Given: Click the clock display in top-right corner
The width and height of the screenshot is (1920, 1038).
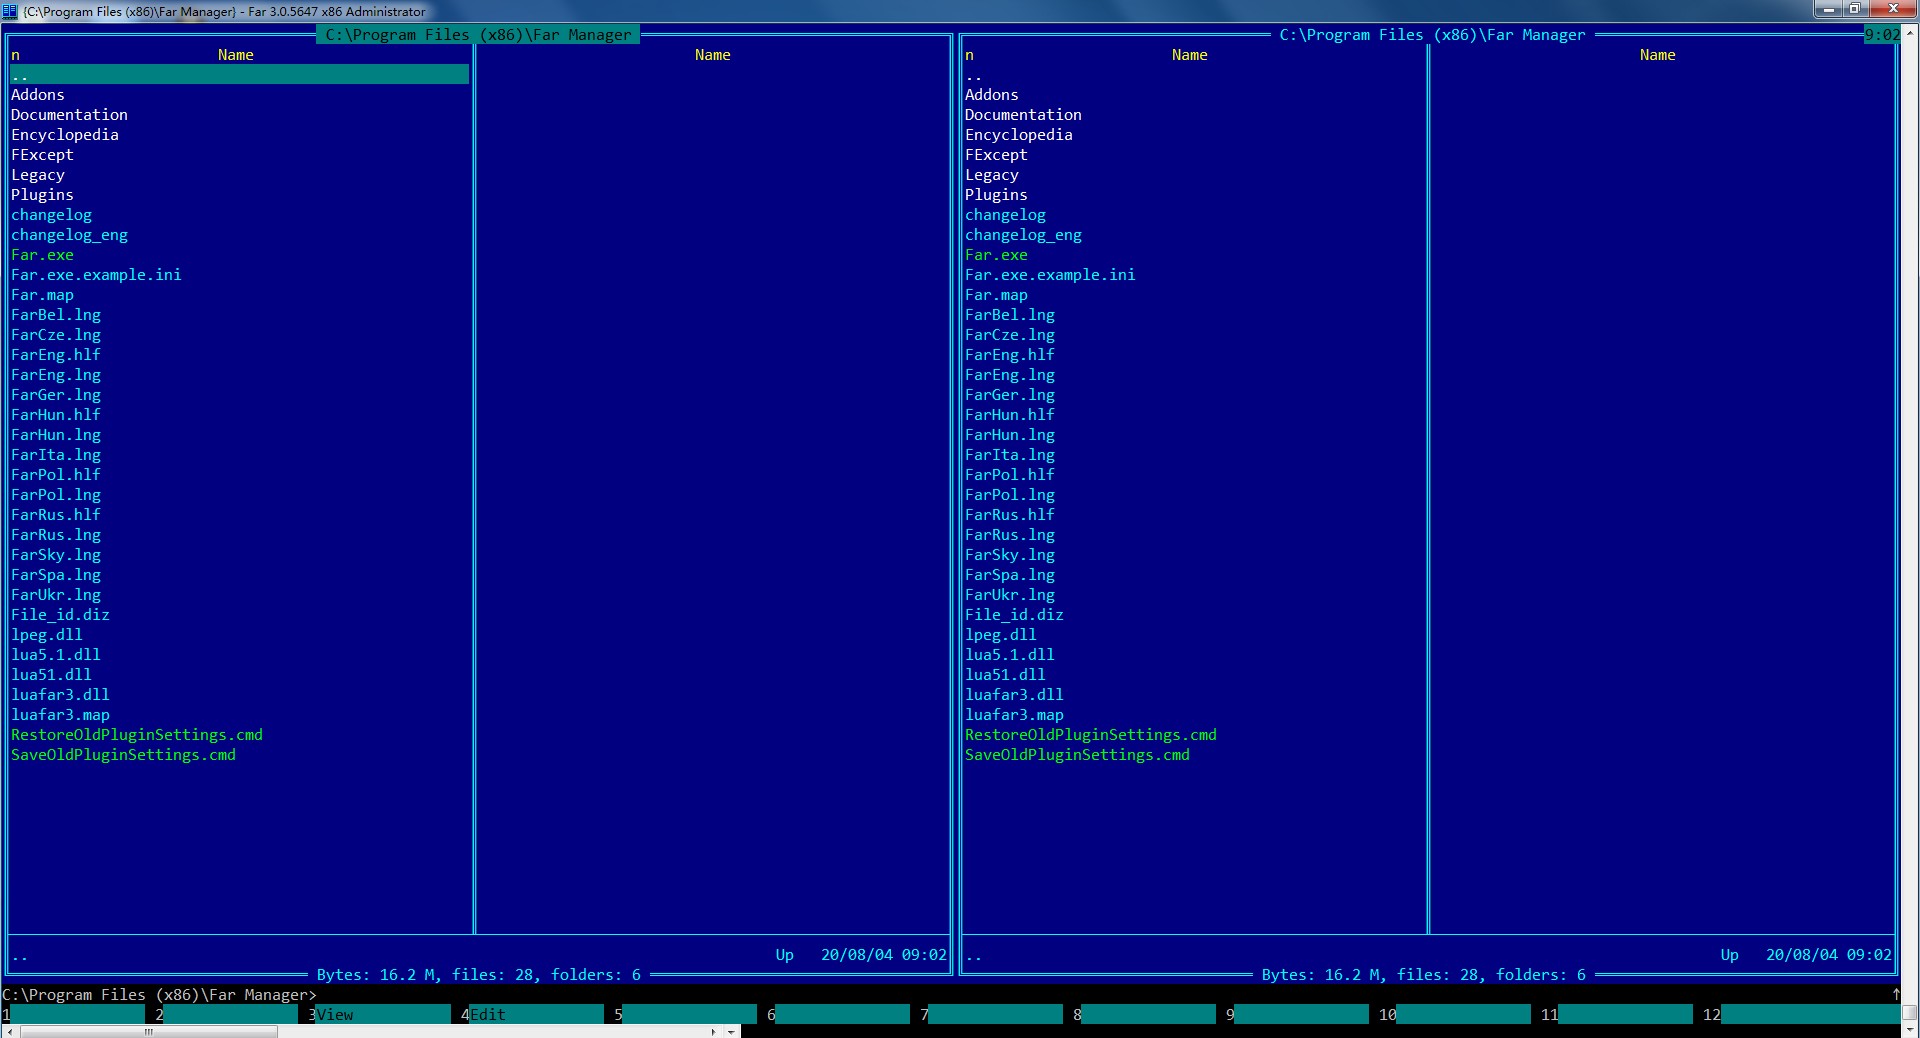Looking at the screenshot, I should 1881,35.
